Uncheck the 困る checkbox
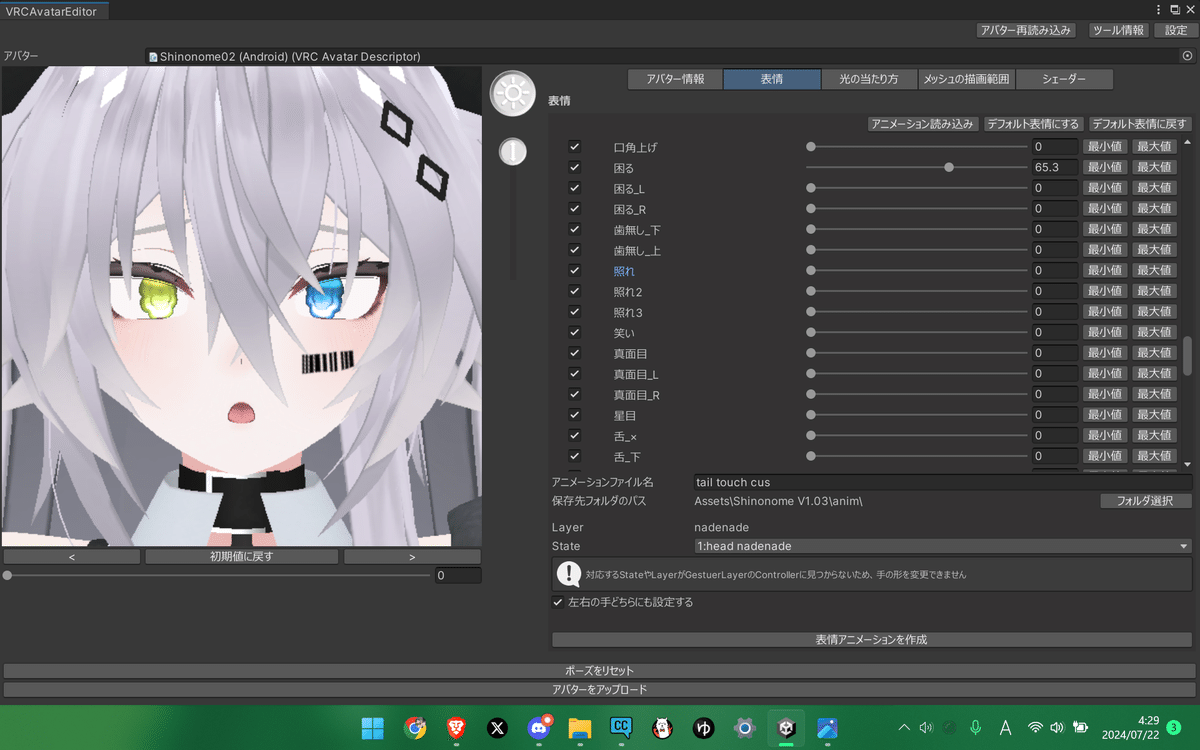The height and width of the screenshot is (750, 1200). click(574, 167)
